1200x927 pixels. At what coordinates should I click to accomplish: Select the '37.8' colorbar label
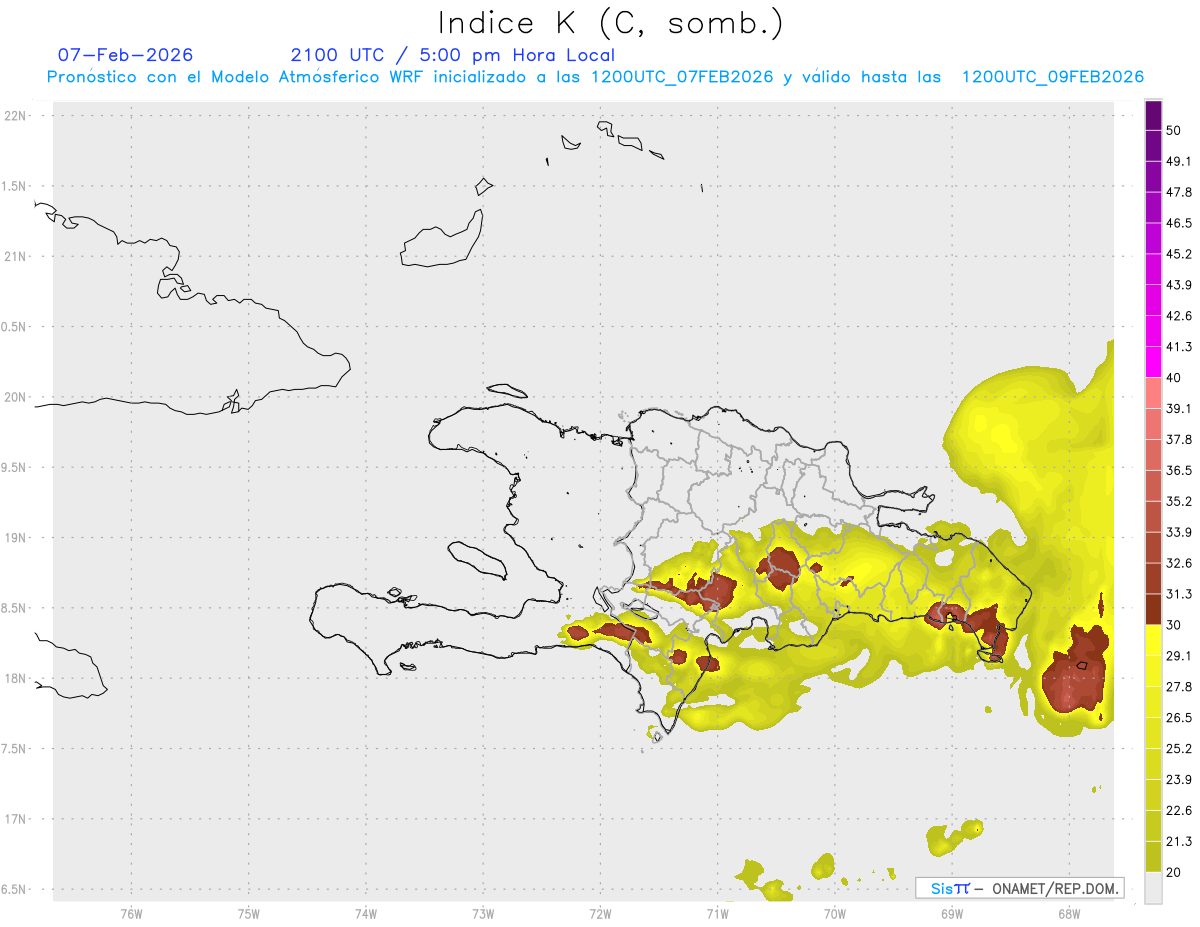click(1179, 439)
